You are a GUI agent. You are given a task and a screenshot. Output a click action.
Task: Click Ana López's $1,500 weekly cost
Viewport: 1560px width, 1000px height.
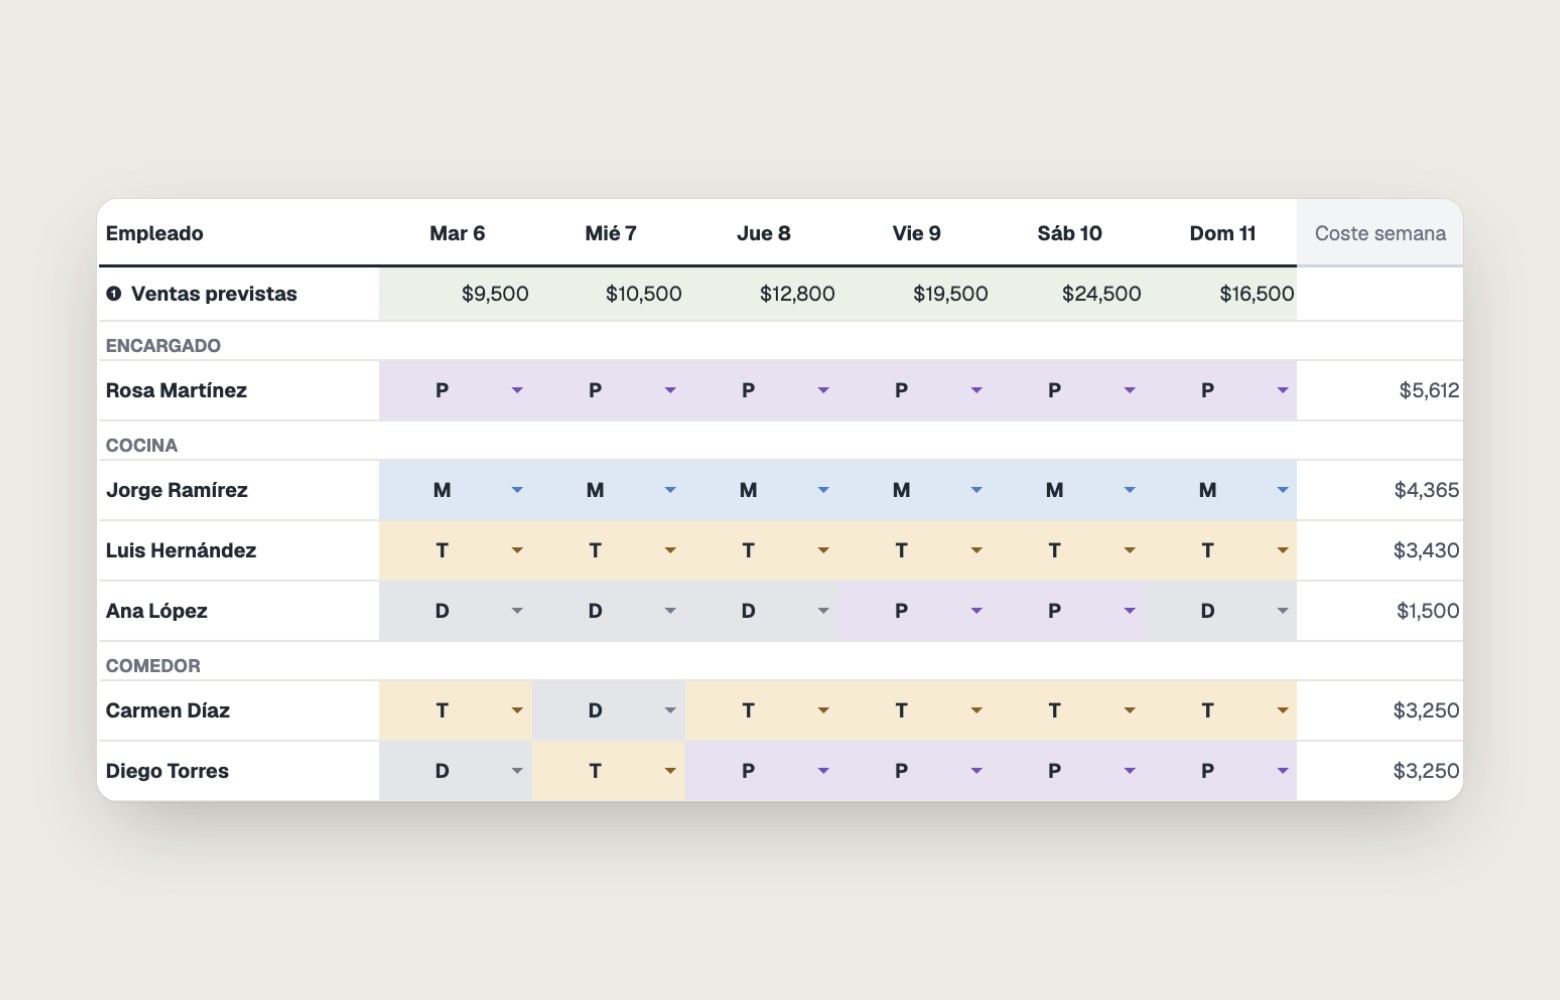click(x=1428, y=611)
